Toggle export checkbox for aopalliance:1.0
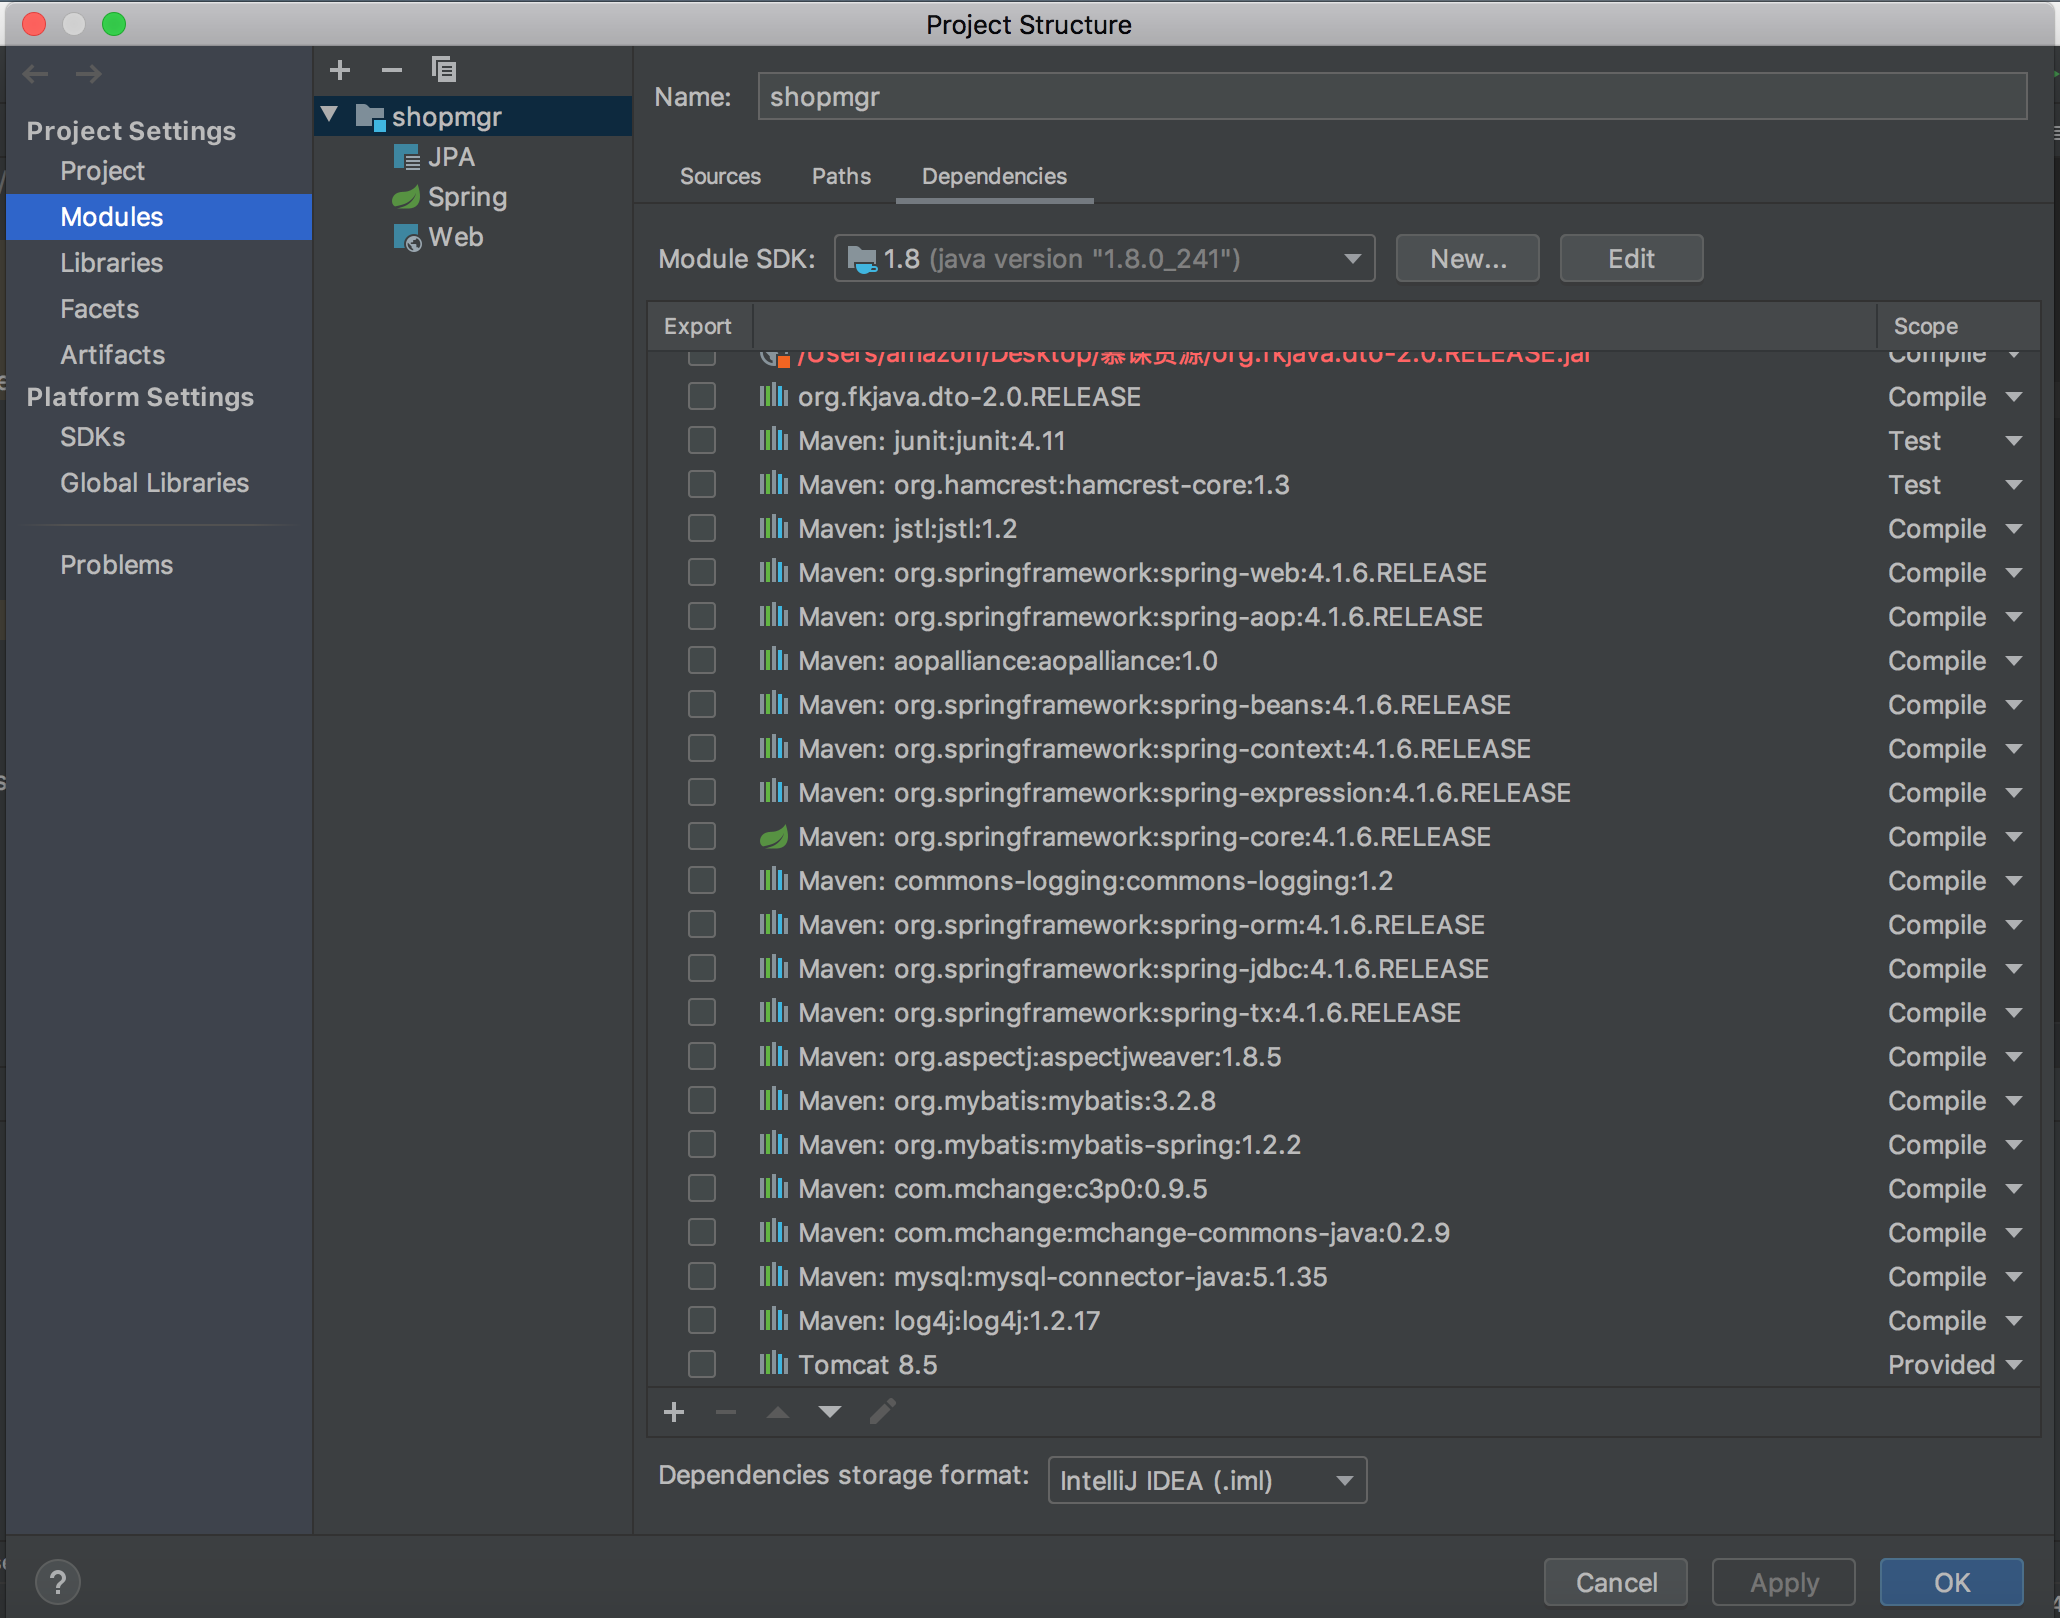Image resolution: width=2060 pixels, height=1618 pixels. tap(702, 661)
